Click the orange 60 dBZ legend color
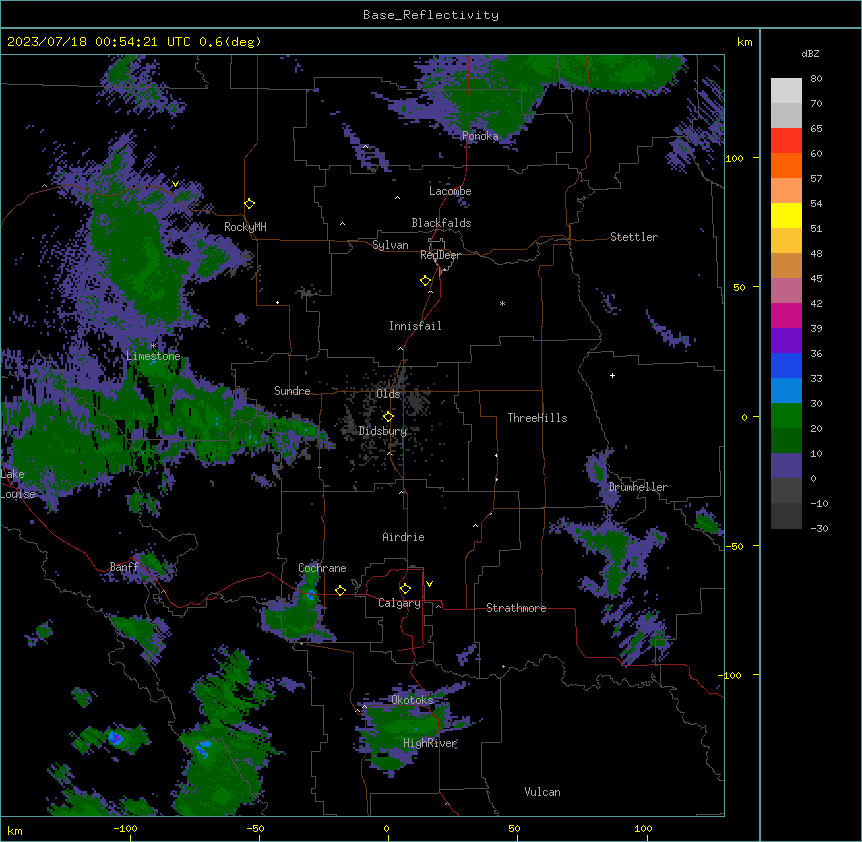This screenshot has height=842, width=862. pos(786,165)
